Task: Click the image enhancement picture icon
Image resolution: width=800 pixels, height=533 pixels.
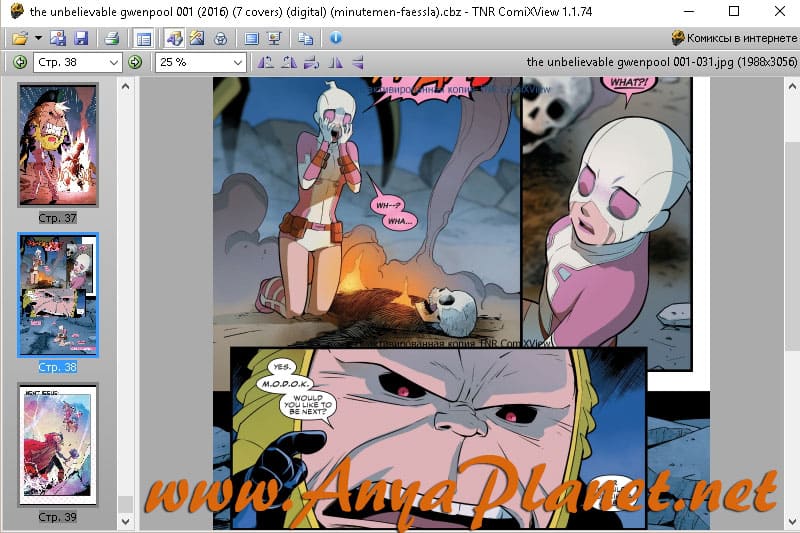Action: [197, 38]
